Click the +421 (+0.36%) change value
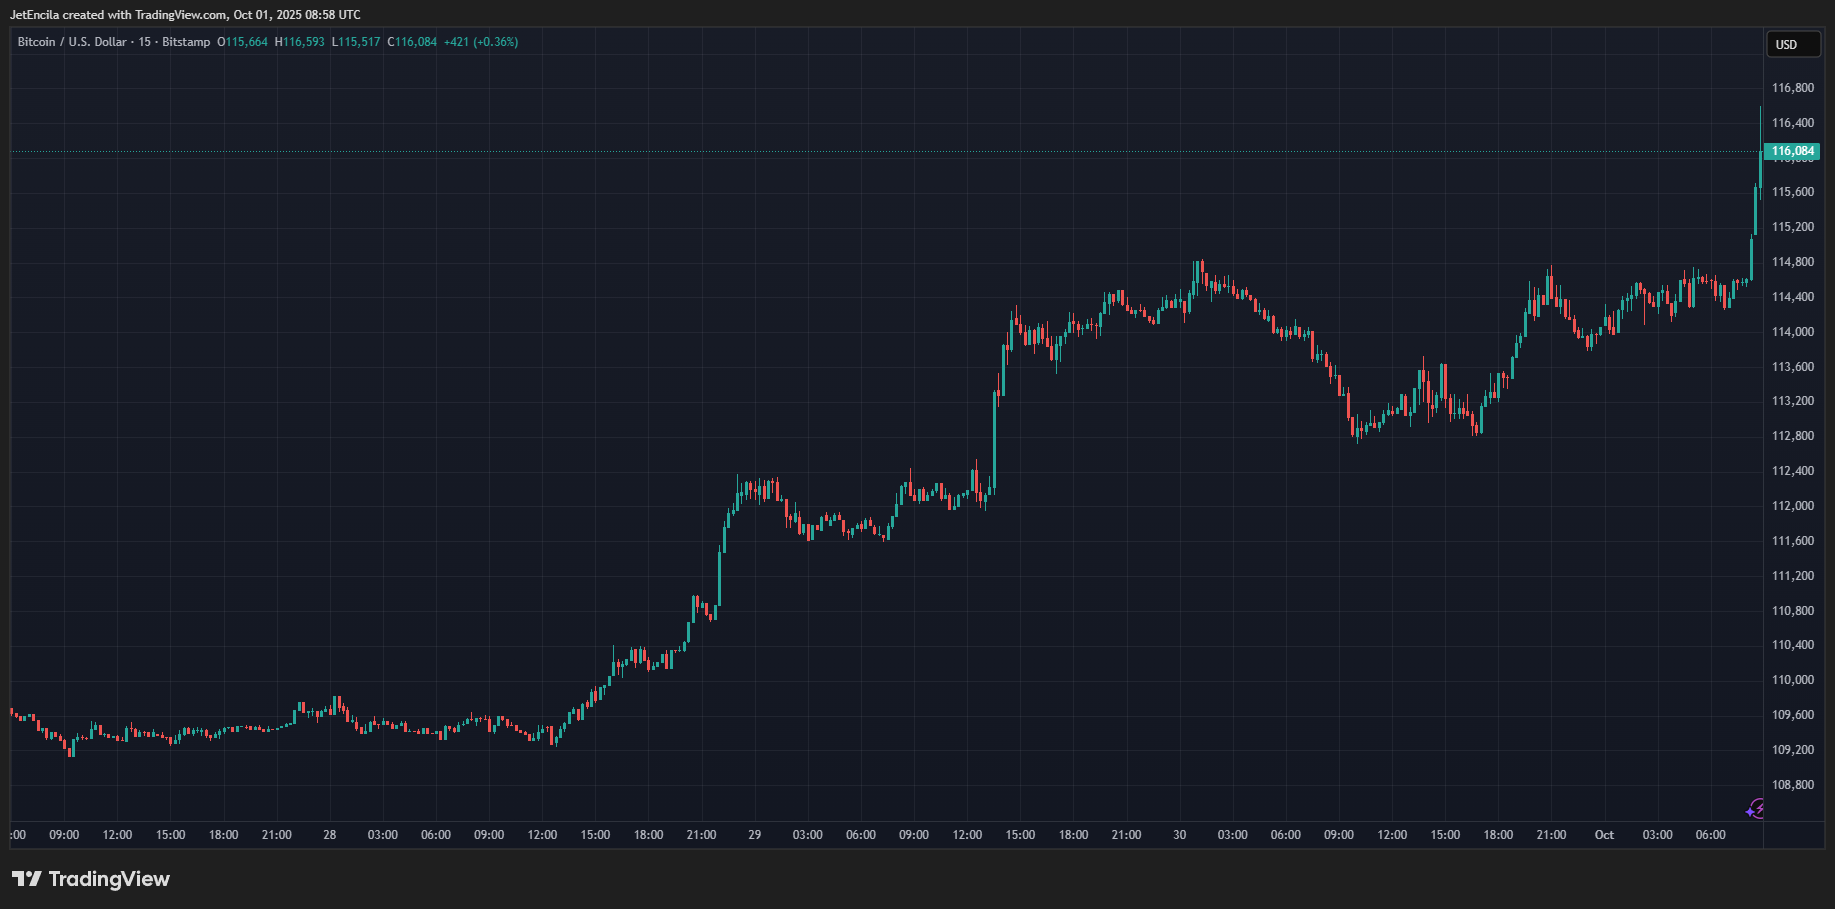This screenshot has height=909, width=1835. (481, 42)
